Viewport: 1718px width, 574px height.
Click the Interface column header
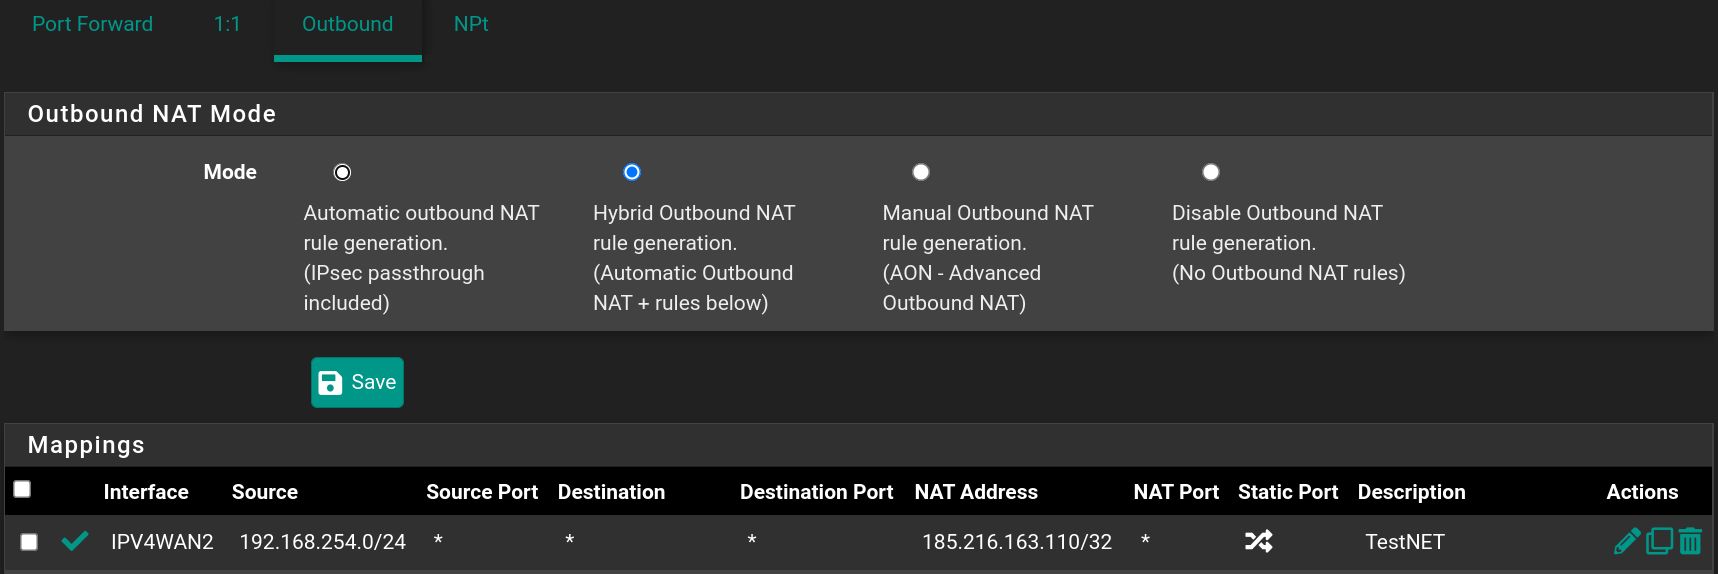pyautogui.click(x=146, y=492)
